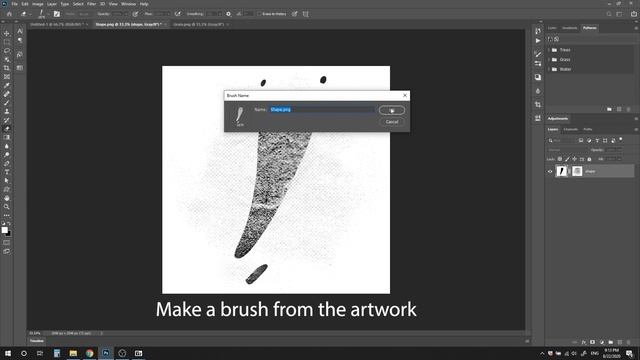Click Cancel in Brush Name dialog
Image resolution: width=640 pixels, height=360 pixels.
(x=391, y=122)
